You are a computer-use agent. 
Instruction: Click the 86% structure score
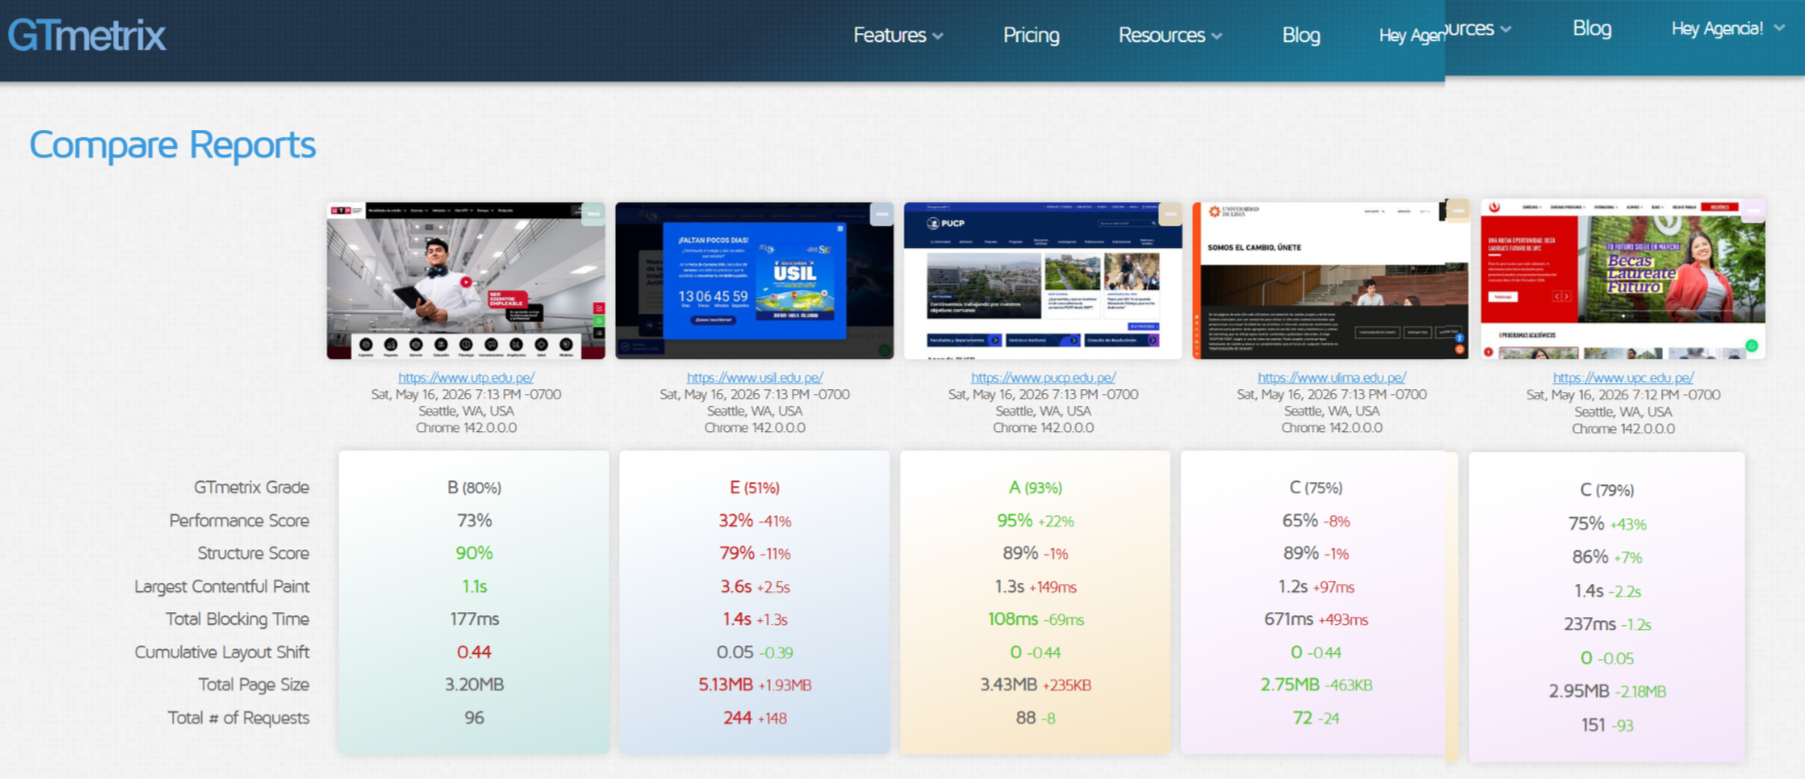pos(1590,557)
